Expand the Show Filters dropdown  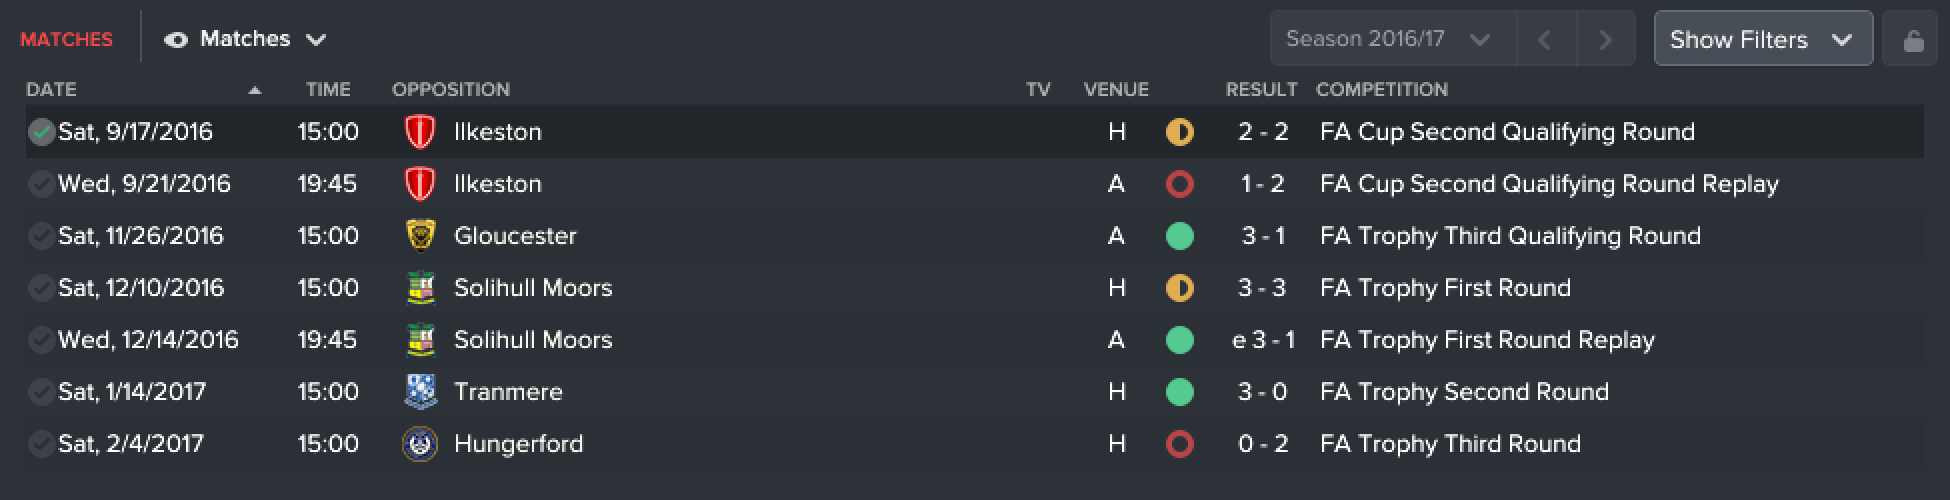click(1763, 39)
